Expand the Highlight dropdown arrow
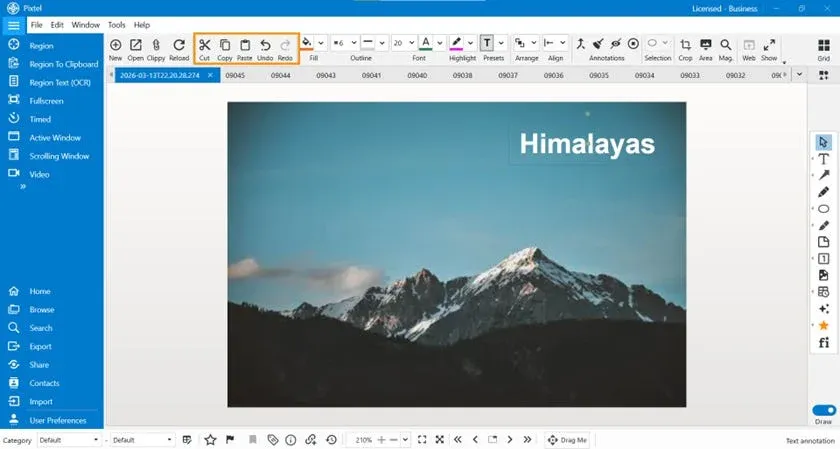The image size is (840, 449). pos(470,43)
